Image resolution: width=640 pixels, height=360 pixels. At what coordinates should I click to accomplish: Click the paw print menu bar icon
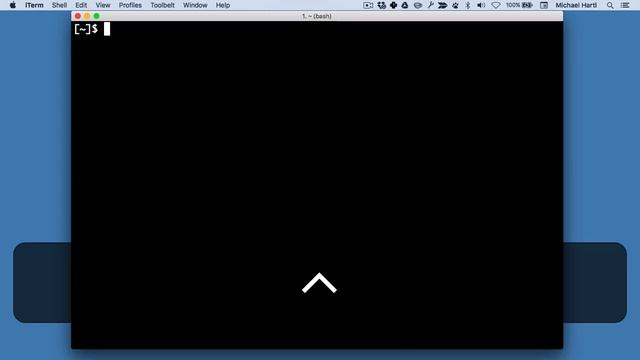point(455,5)
